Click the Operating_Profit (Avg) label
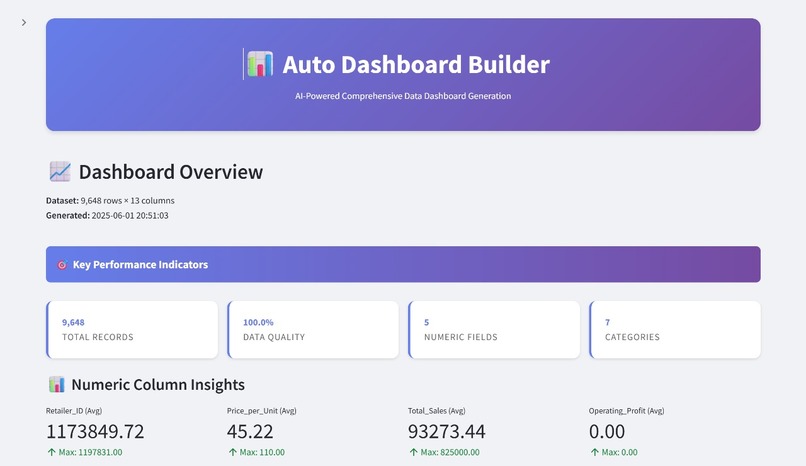The height and width of the screenshot is (466, 806). click(x=626, y=411)
